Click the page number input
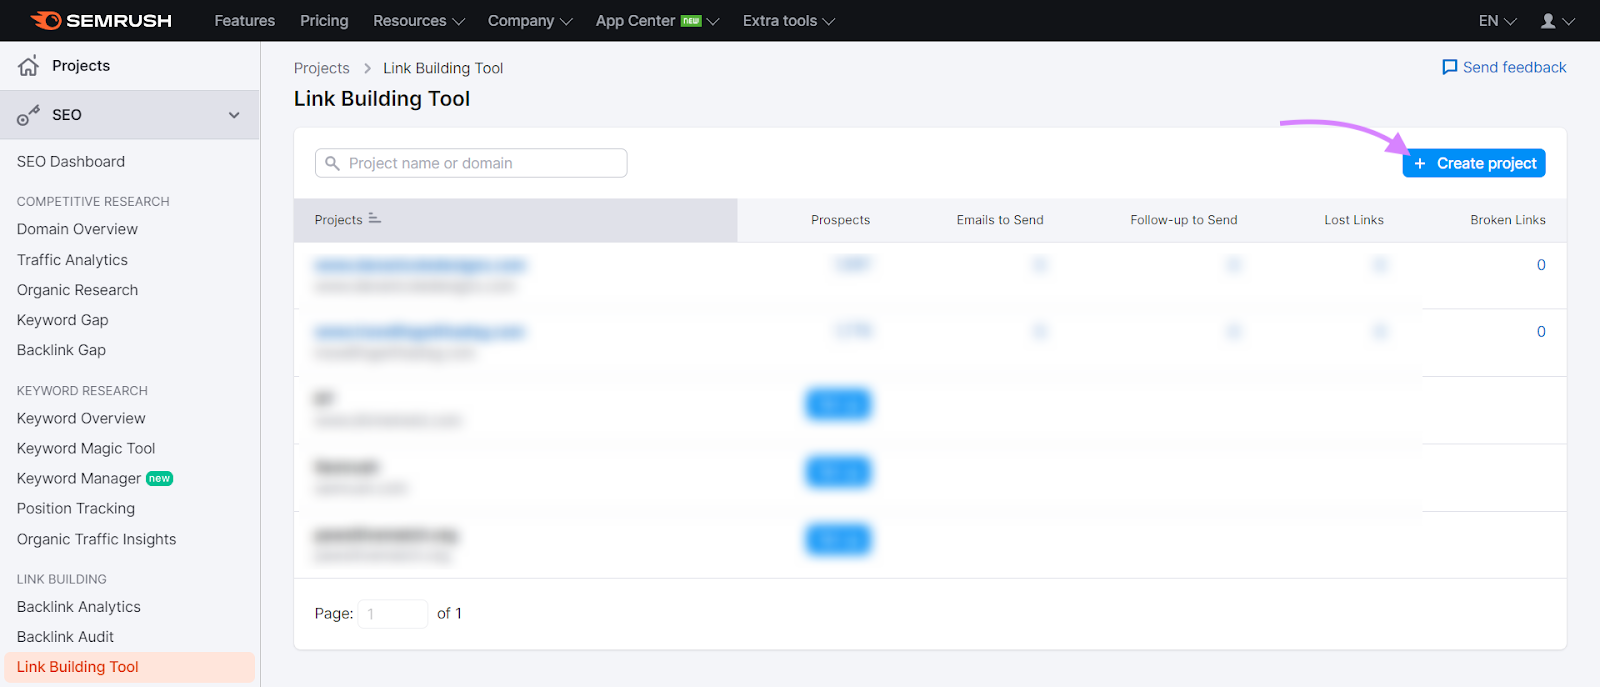The height and width of the screenshot is (687, 1600). coord(393,614)
